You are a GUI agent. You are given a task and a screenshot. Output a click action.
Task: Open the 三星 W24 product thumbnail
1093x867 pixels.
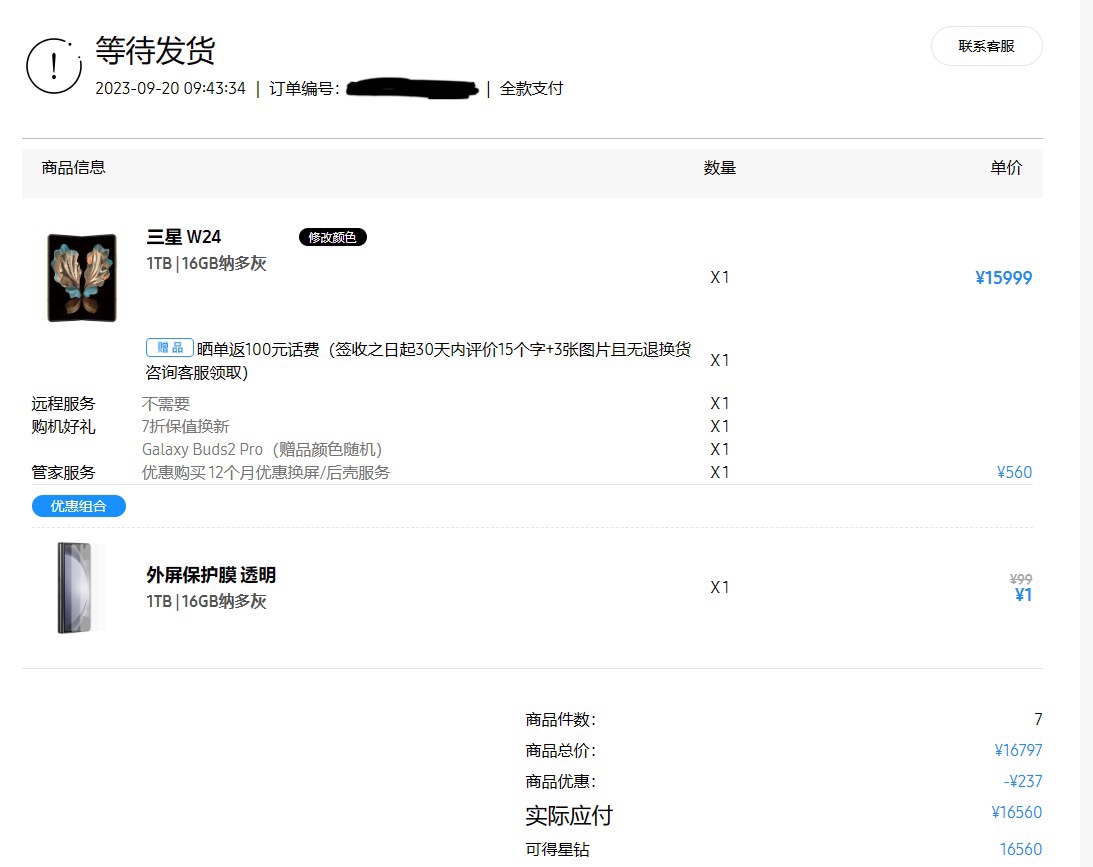pyautogui.click(x=82, y=277)
